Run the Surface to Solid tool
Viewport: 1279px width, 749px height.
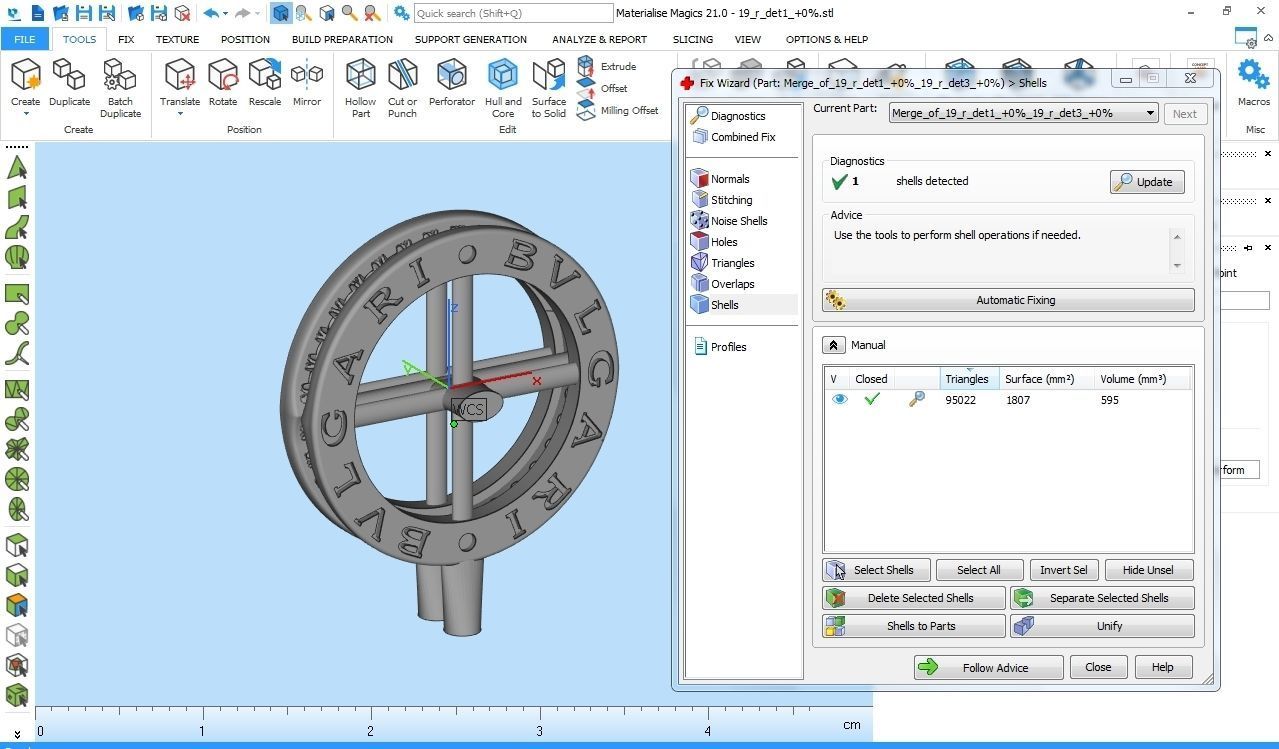(549, 88)
